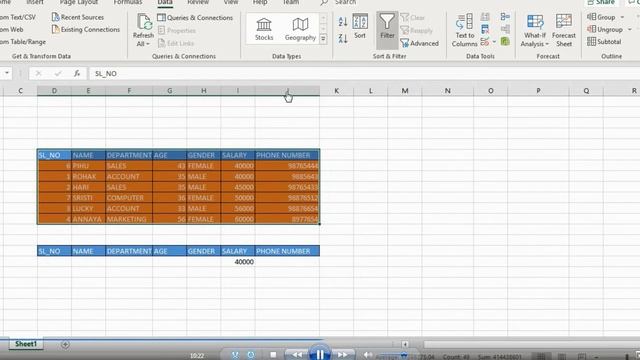Click the Text to Columns icon
This screenshot has height=360, width=640.
tap(464, 30)
